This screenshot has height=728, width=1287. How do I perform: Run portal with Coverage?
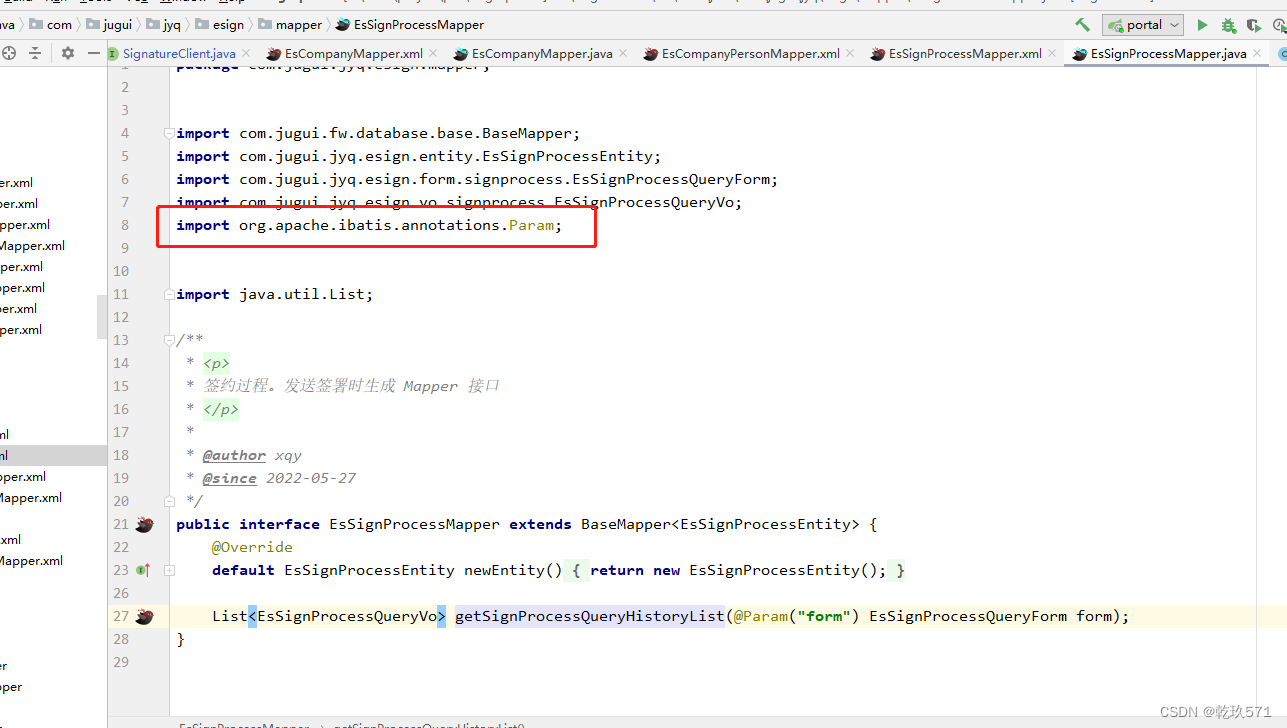pyautogui.click(x=1255, y=25)
